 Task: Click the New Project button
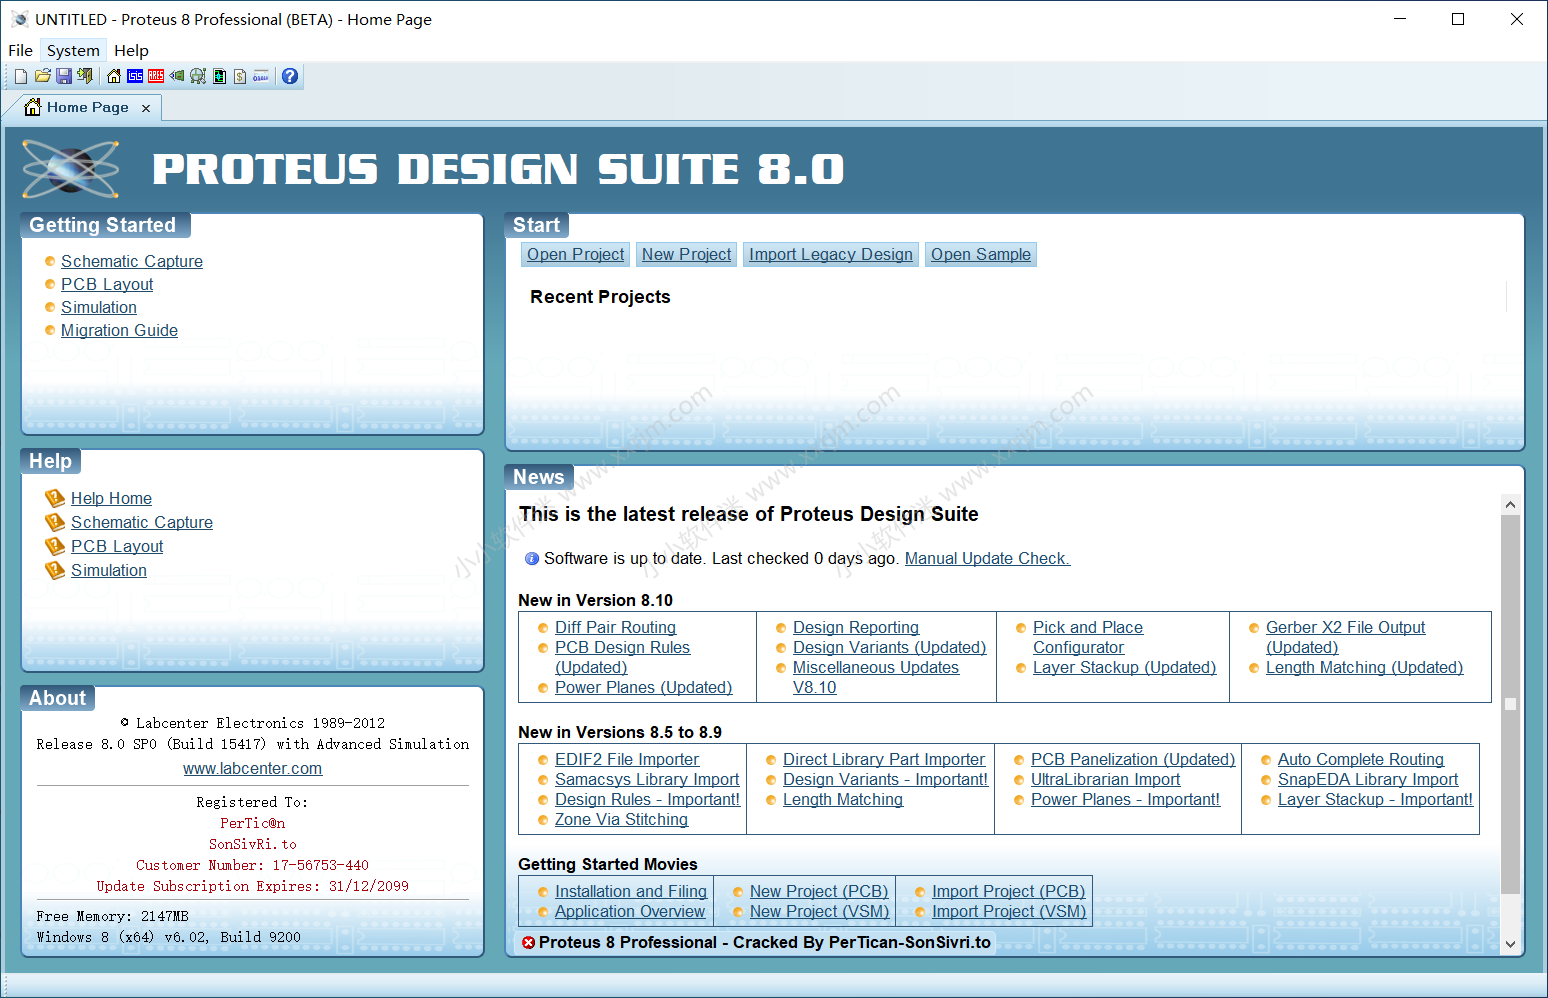point(687,254)
